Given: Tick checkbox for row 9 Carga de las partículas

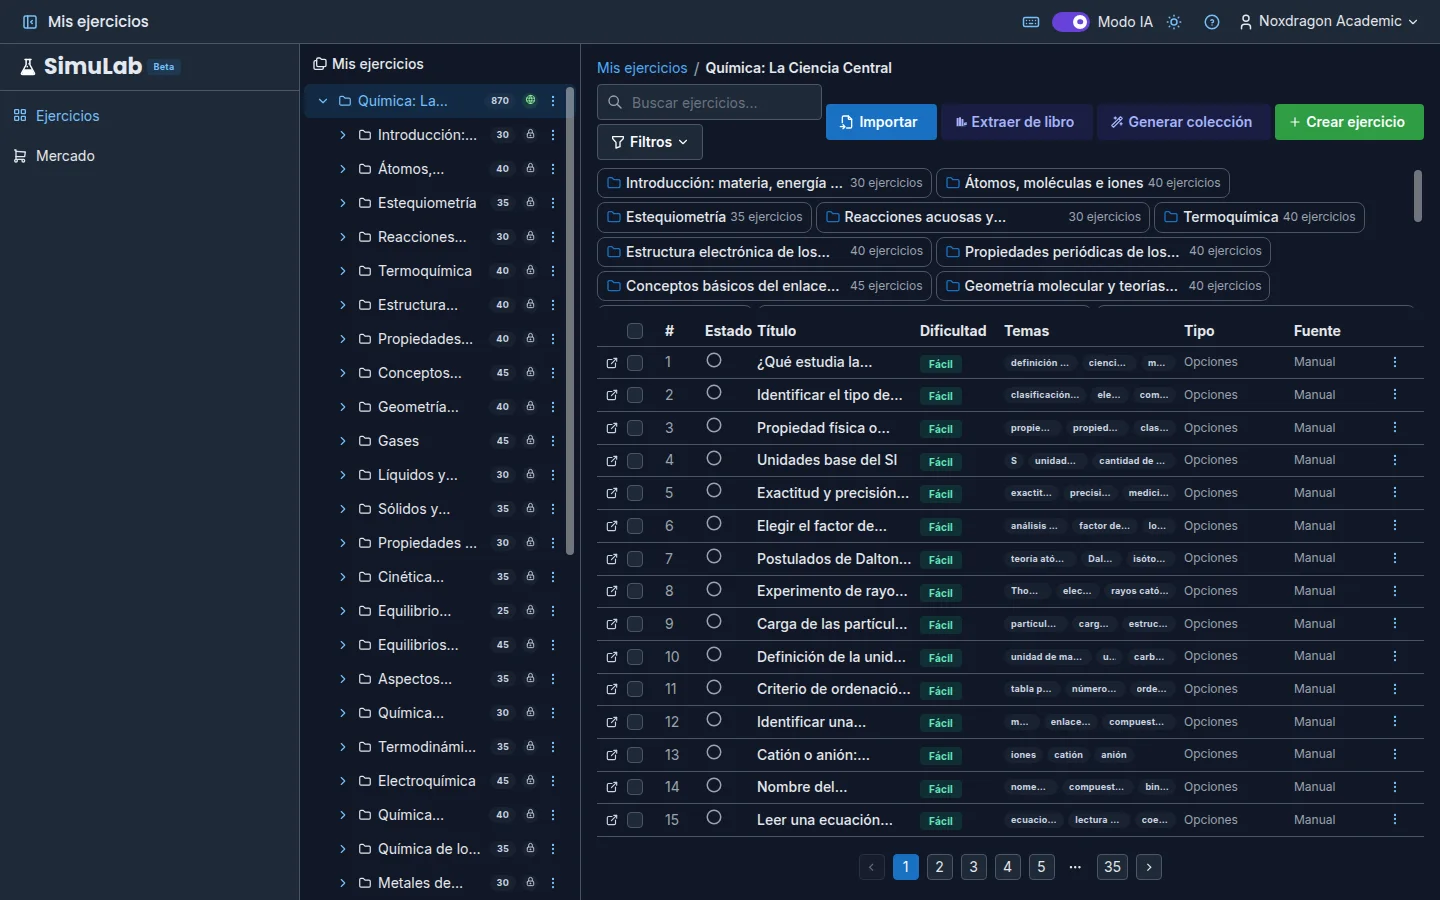Looking at the screenshot, I should click(x=635, y=624).
